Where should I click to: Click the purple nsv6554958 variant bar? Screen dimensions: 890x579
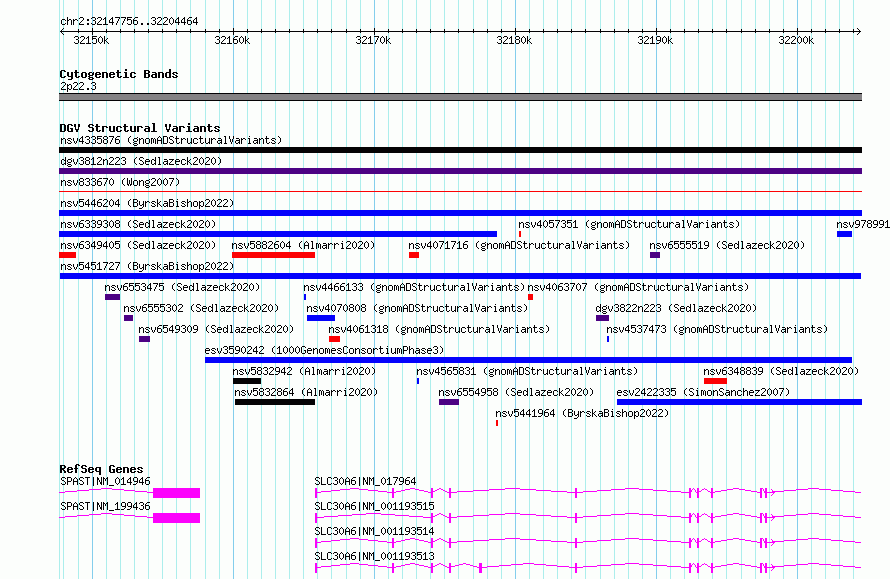click(448, 402)
